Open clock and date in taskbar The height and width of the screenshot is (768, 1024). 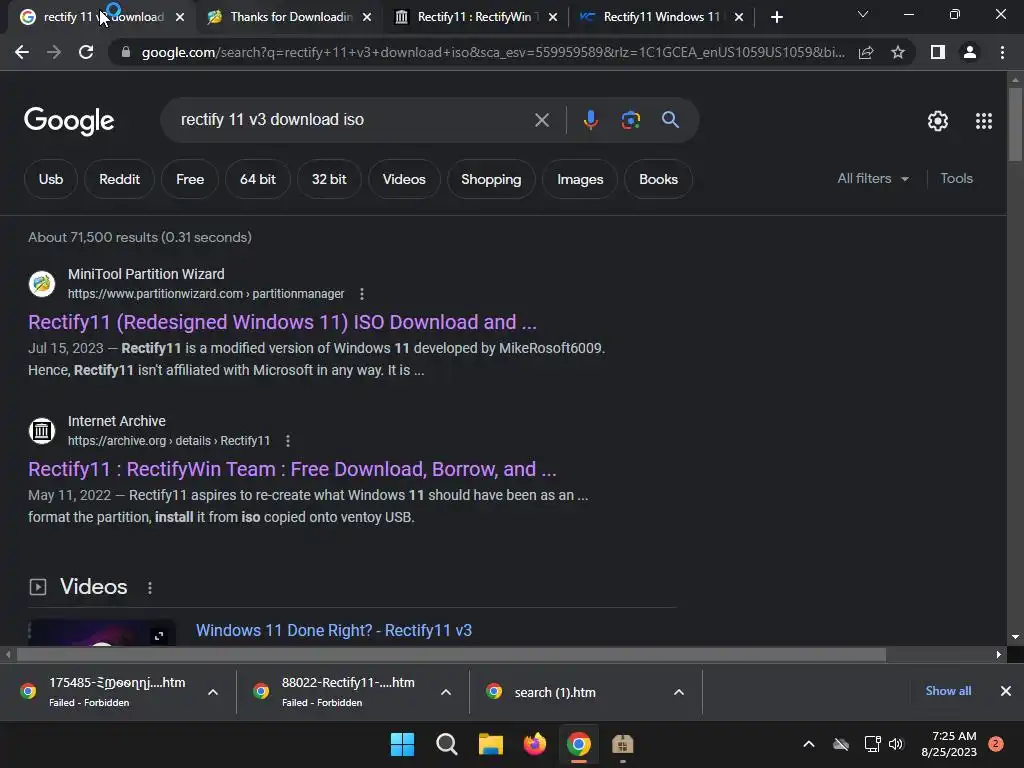[949, 744]
